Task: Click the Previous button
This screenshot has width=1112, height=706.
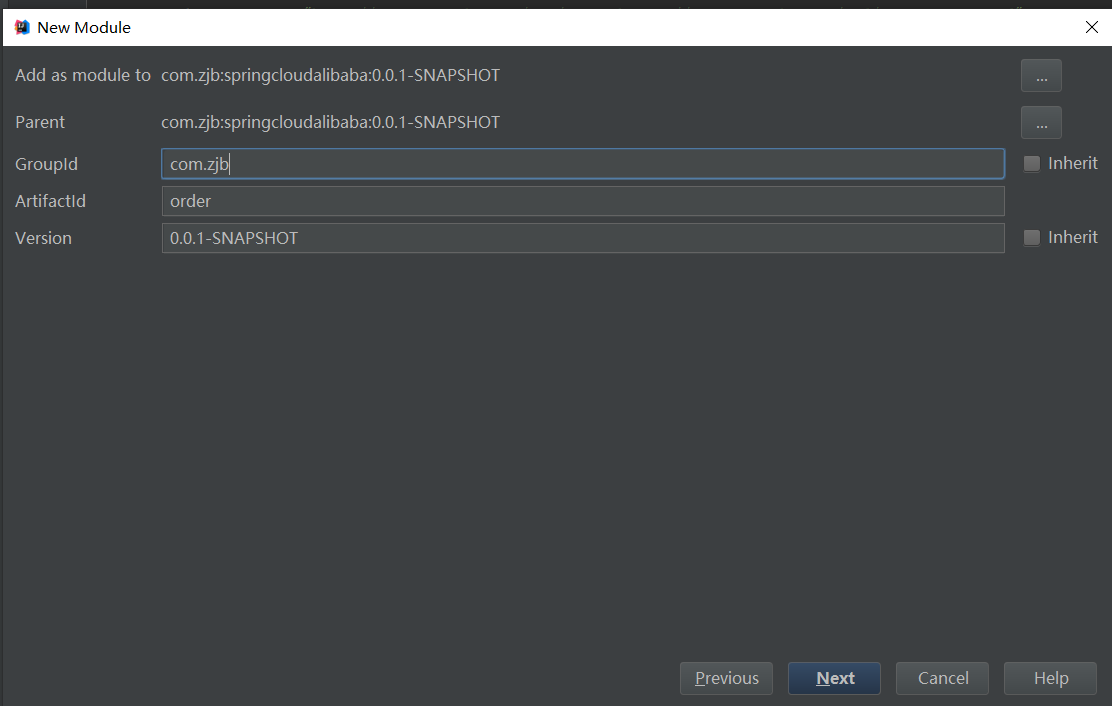Action: click(x=726, y=678)
